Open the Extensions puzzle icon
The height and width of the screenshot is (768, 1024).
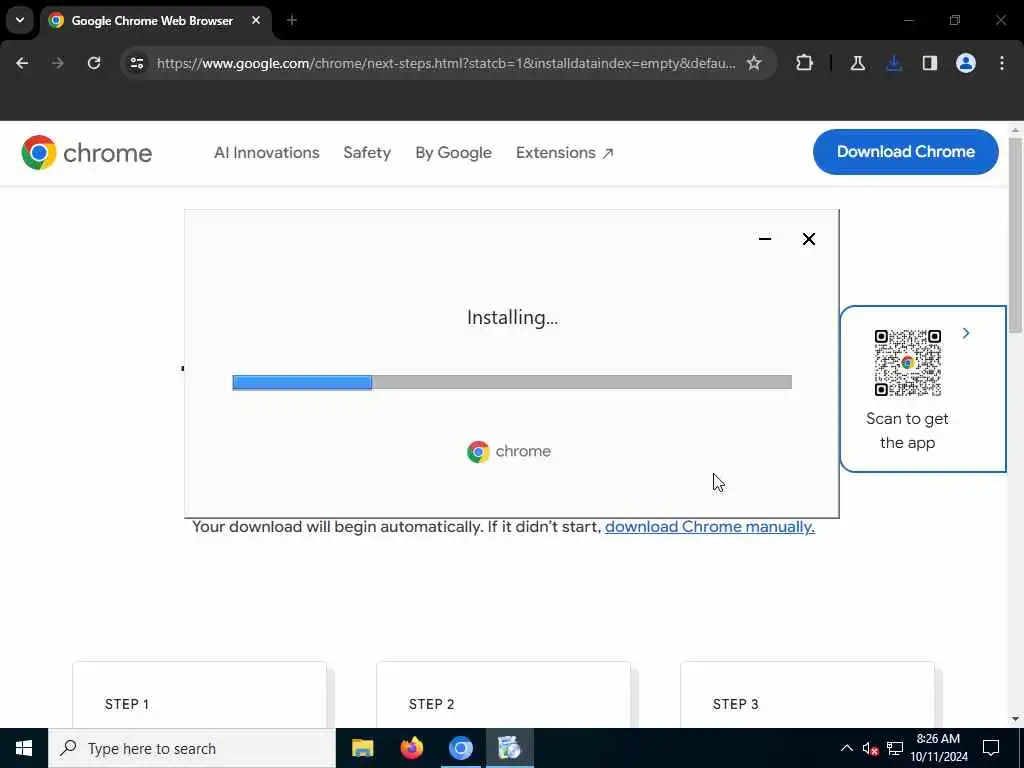805,63
